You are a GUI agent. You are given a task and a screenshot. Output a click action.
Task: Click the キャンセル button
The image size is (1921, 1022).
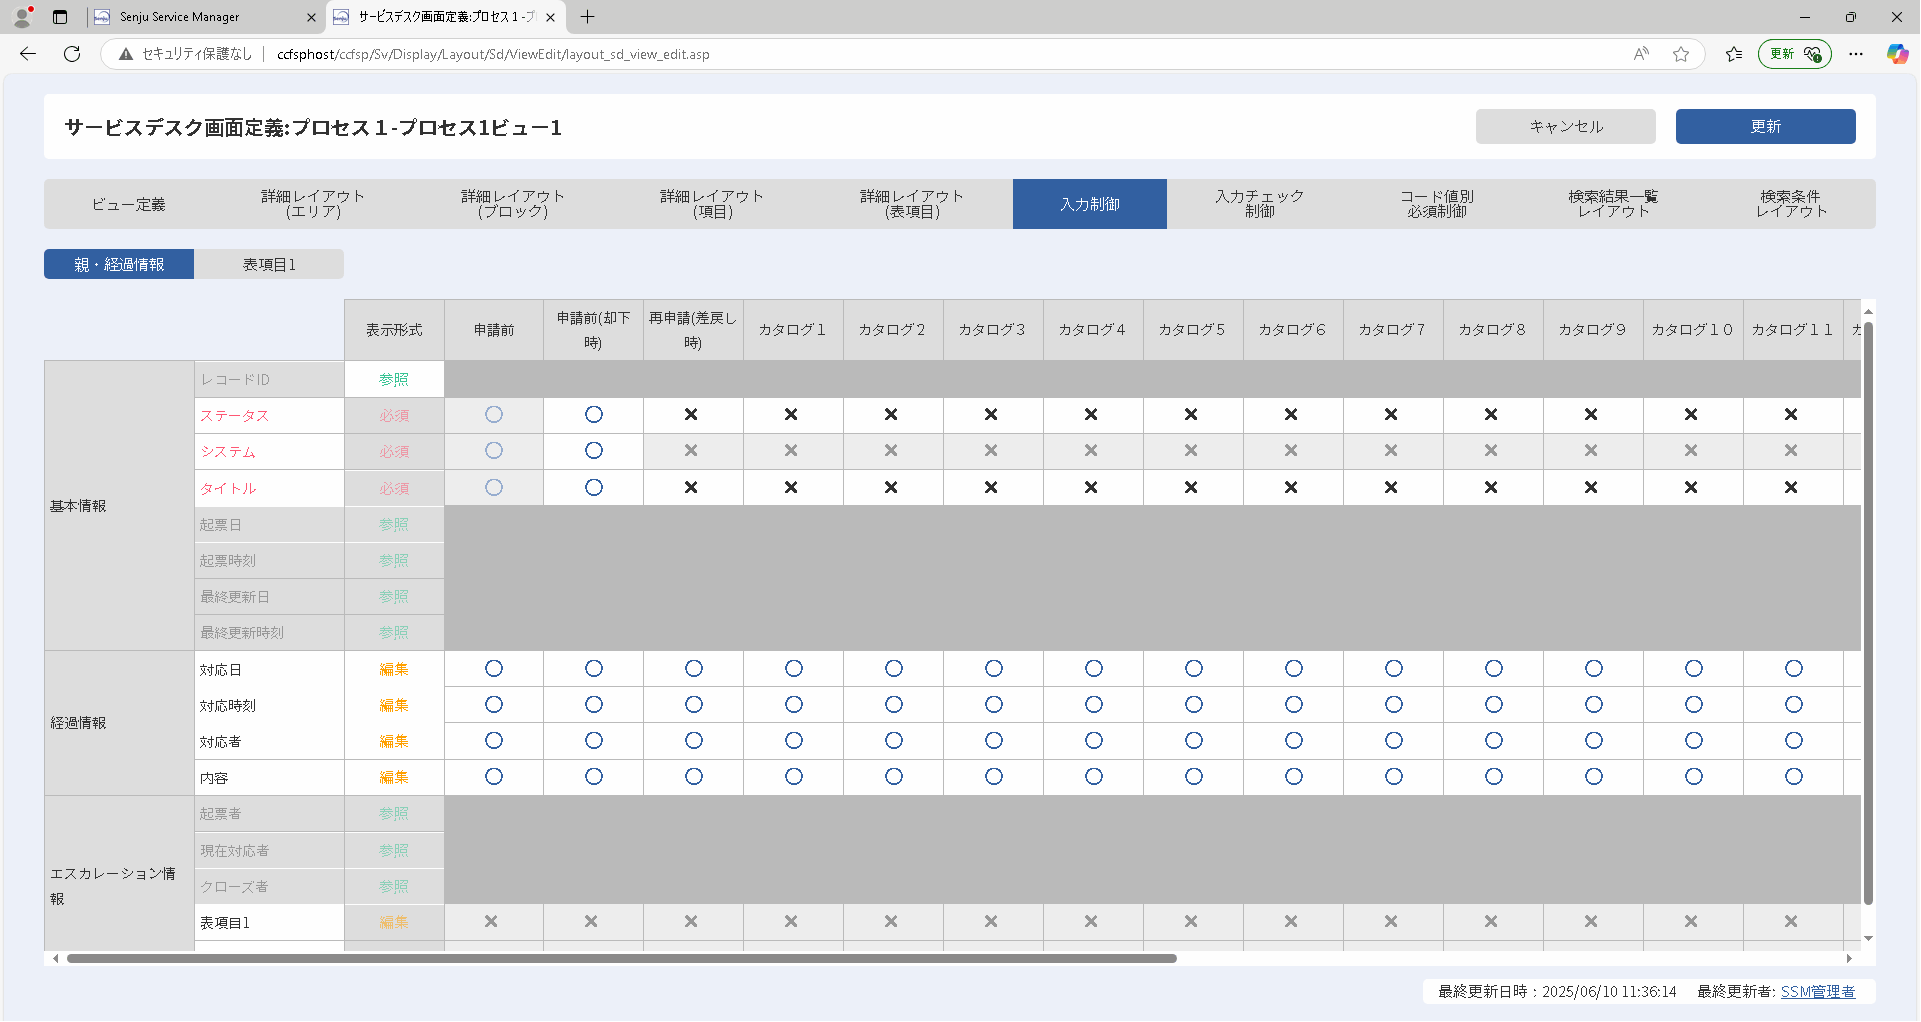click(1566, 127)
